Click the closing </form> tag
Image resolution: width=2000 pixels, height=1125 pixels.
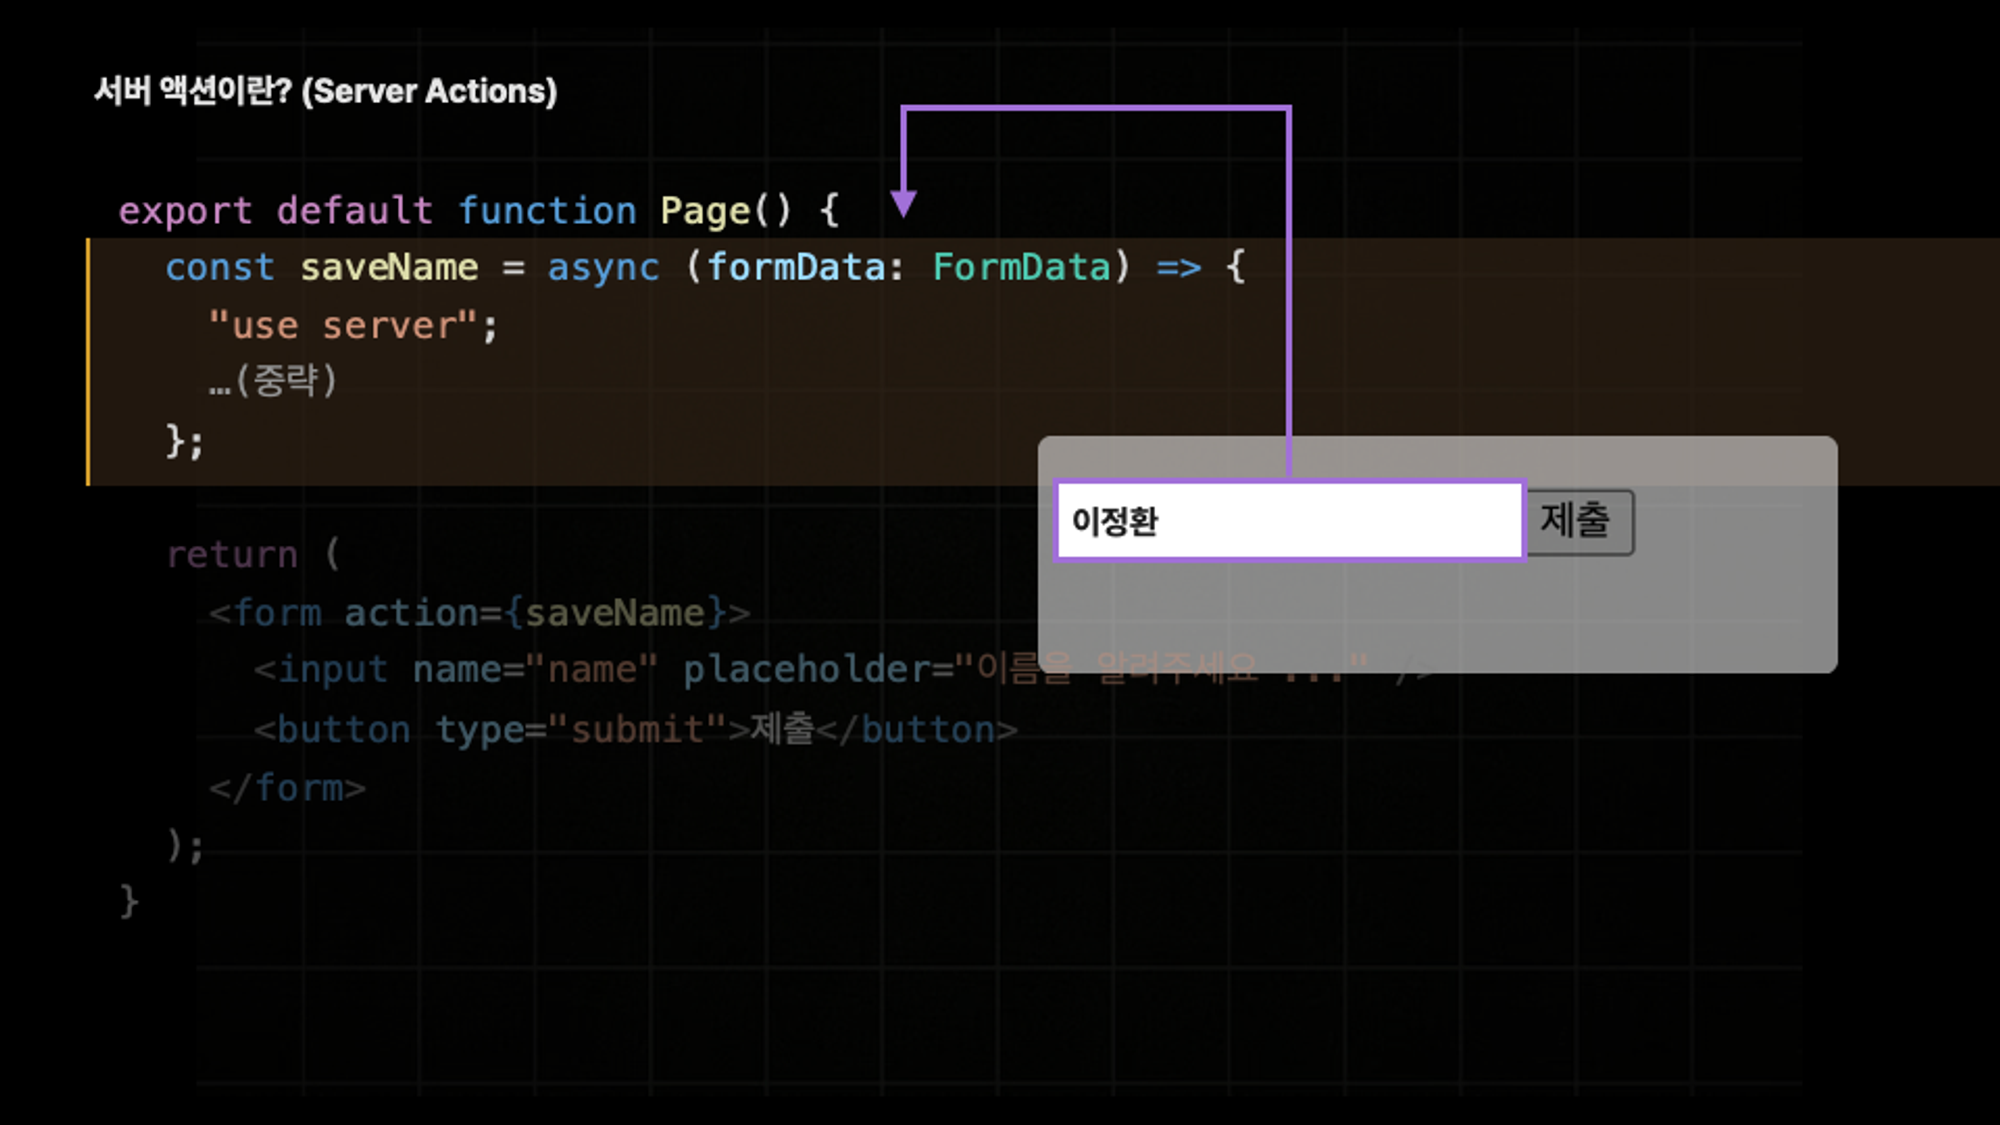(287, 788)
